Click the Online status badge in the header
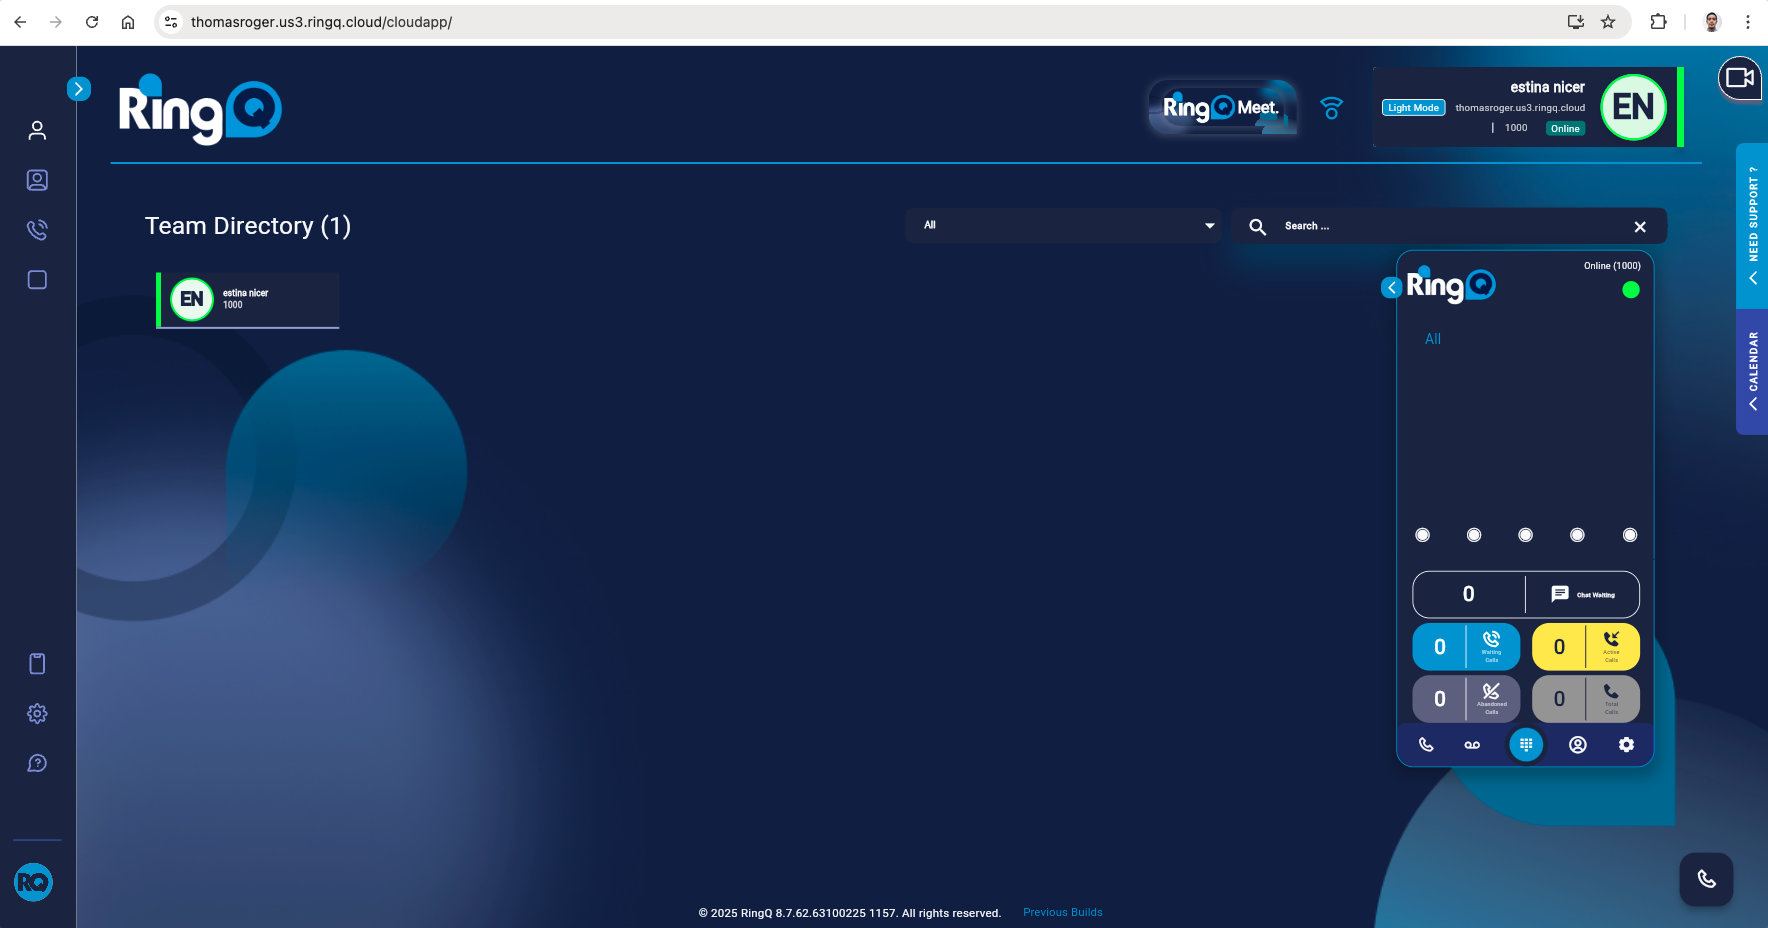This screenshot has width=1768, height=928. click(1565, 128)
